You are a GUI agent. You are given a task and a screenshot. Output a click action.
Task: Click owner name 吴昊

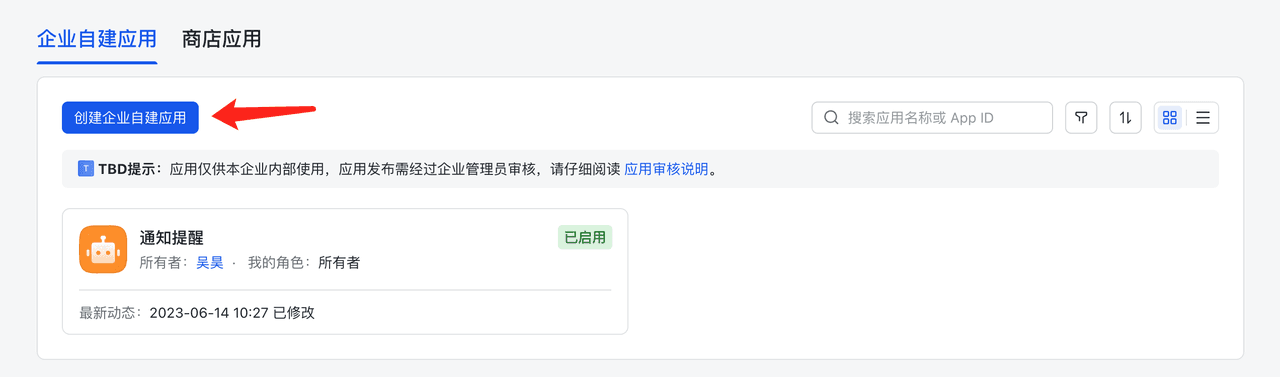point(209,263)
